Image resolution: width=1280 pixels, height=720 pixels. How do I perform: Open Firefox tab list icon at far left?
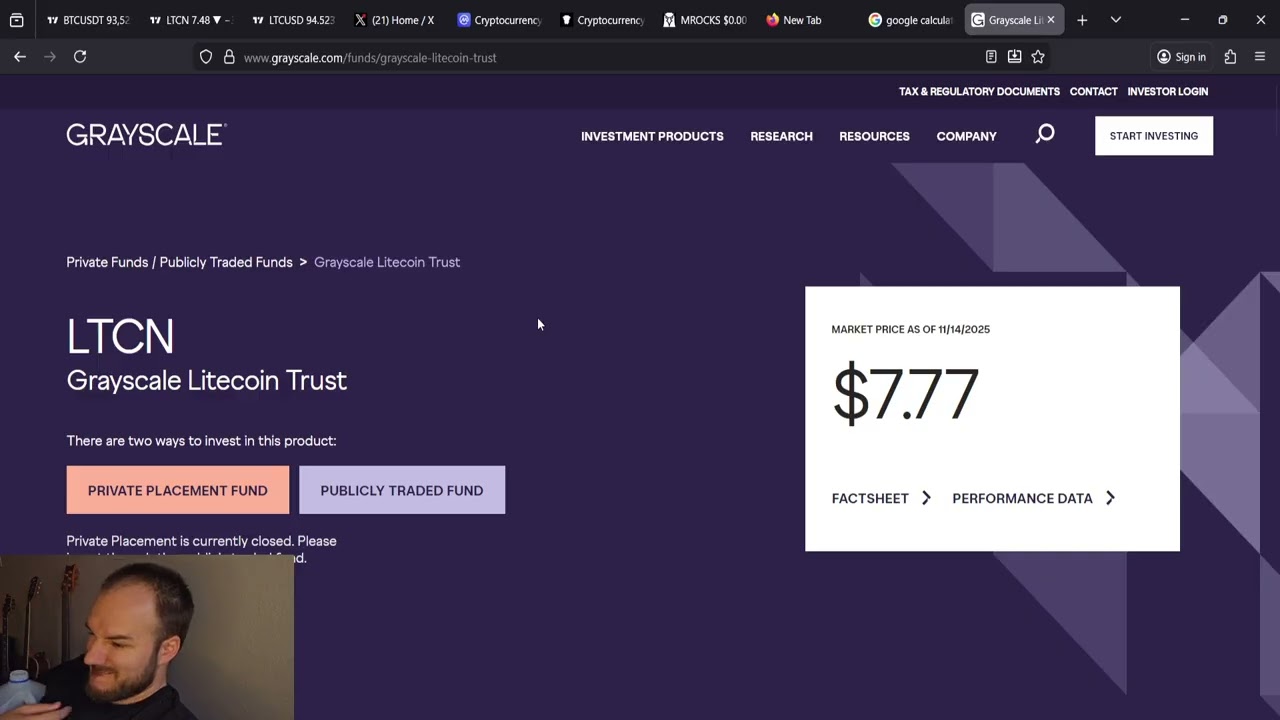click(x=16, y=20)
